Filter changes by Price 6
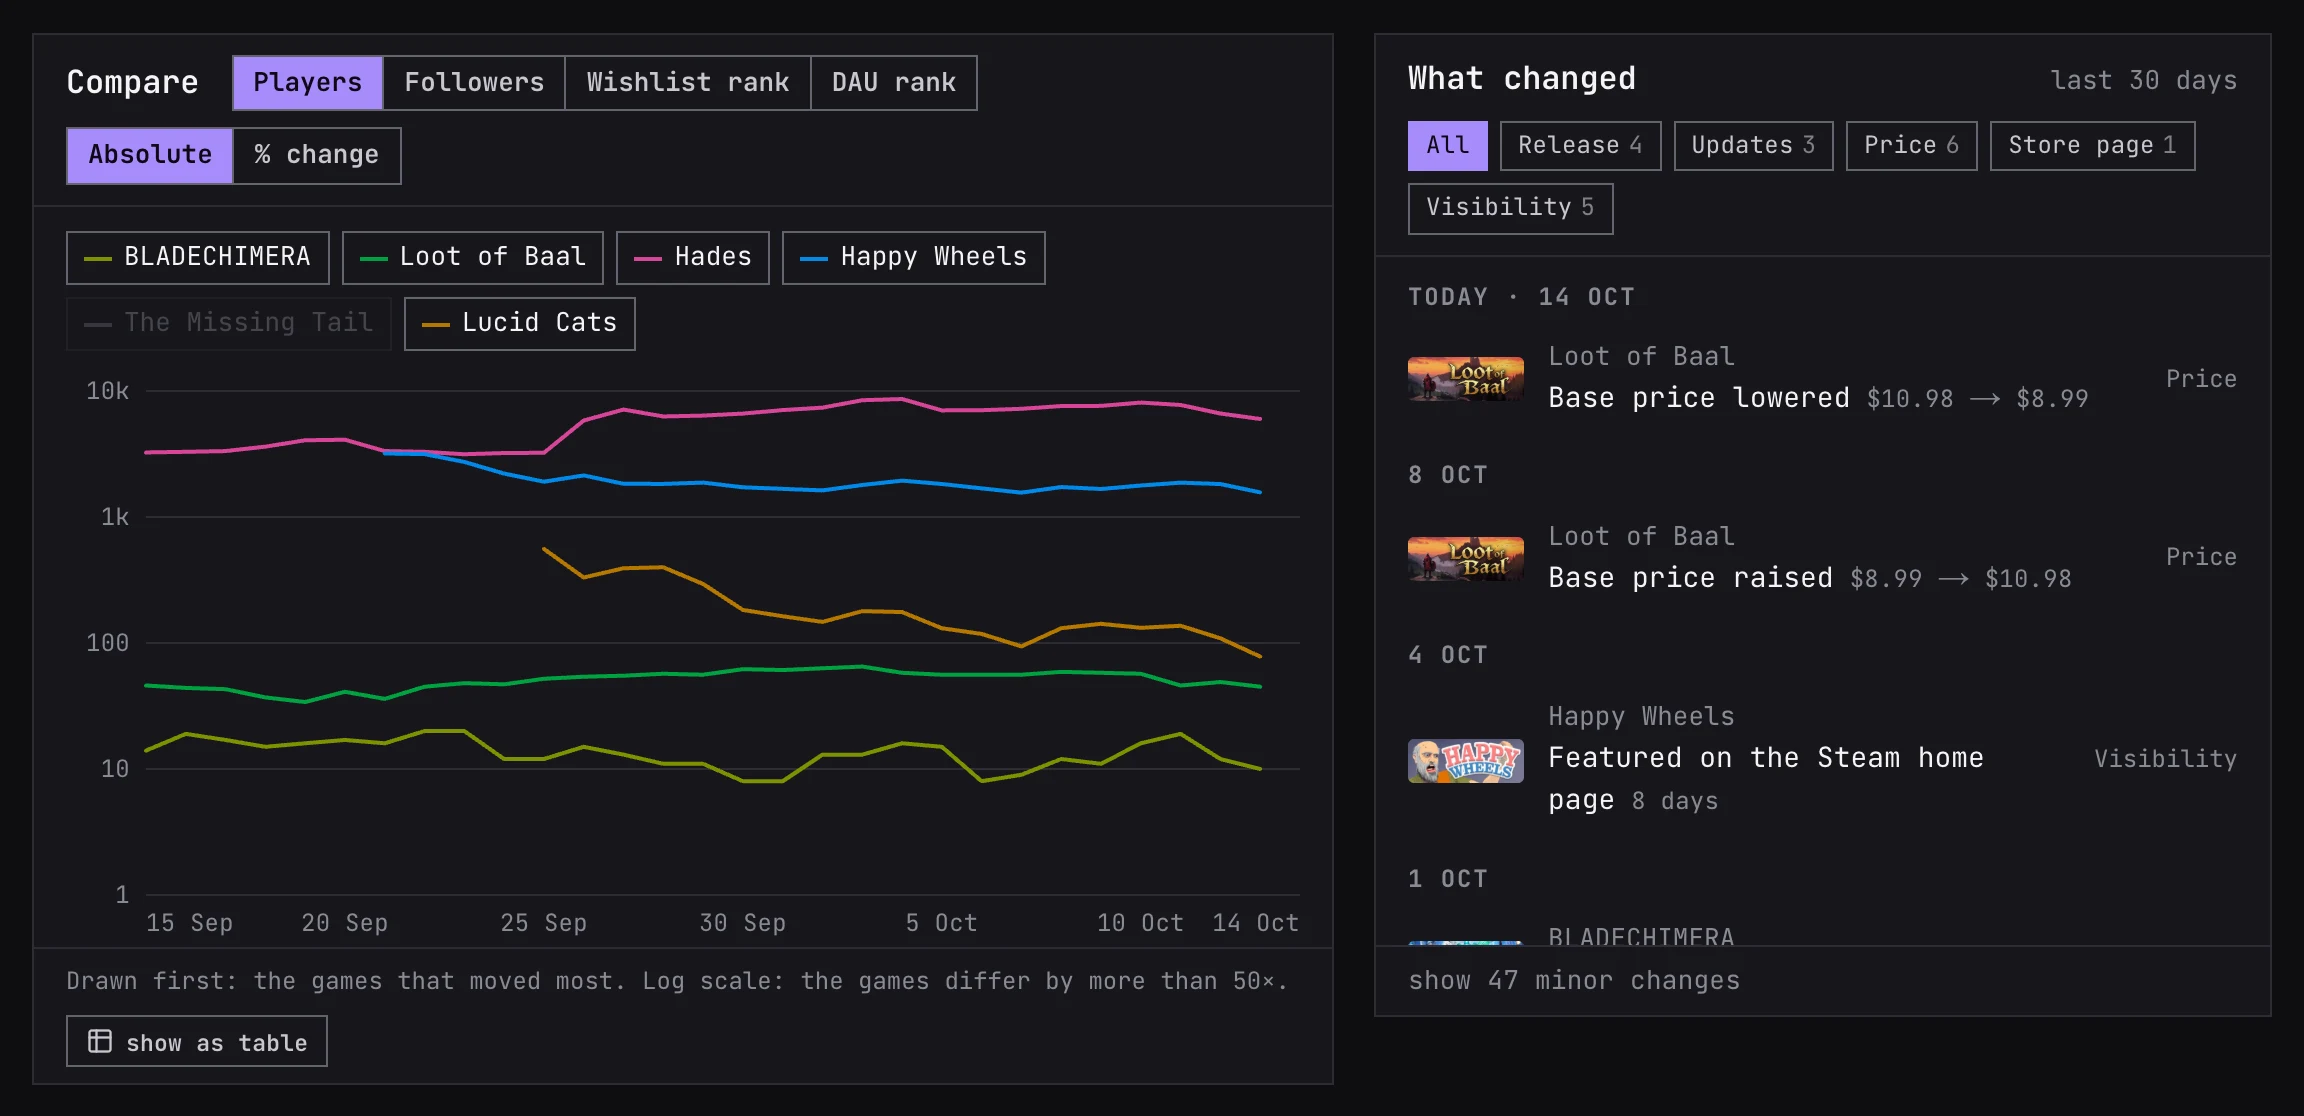 pyautogui.click(x=1912, y=146)
